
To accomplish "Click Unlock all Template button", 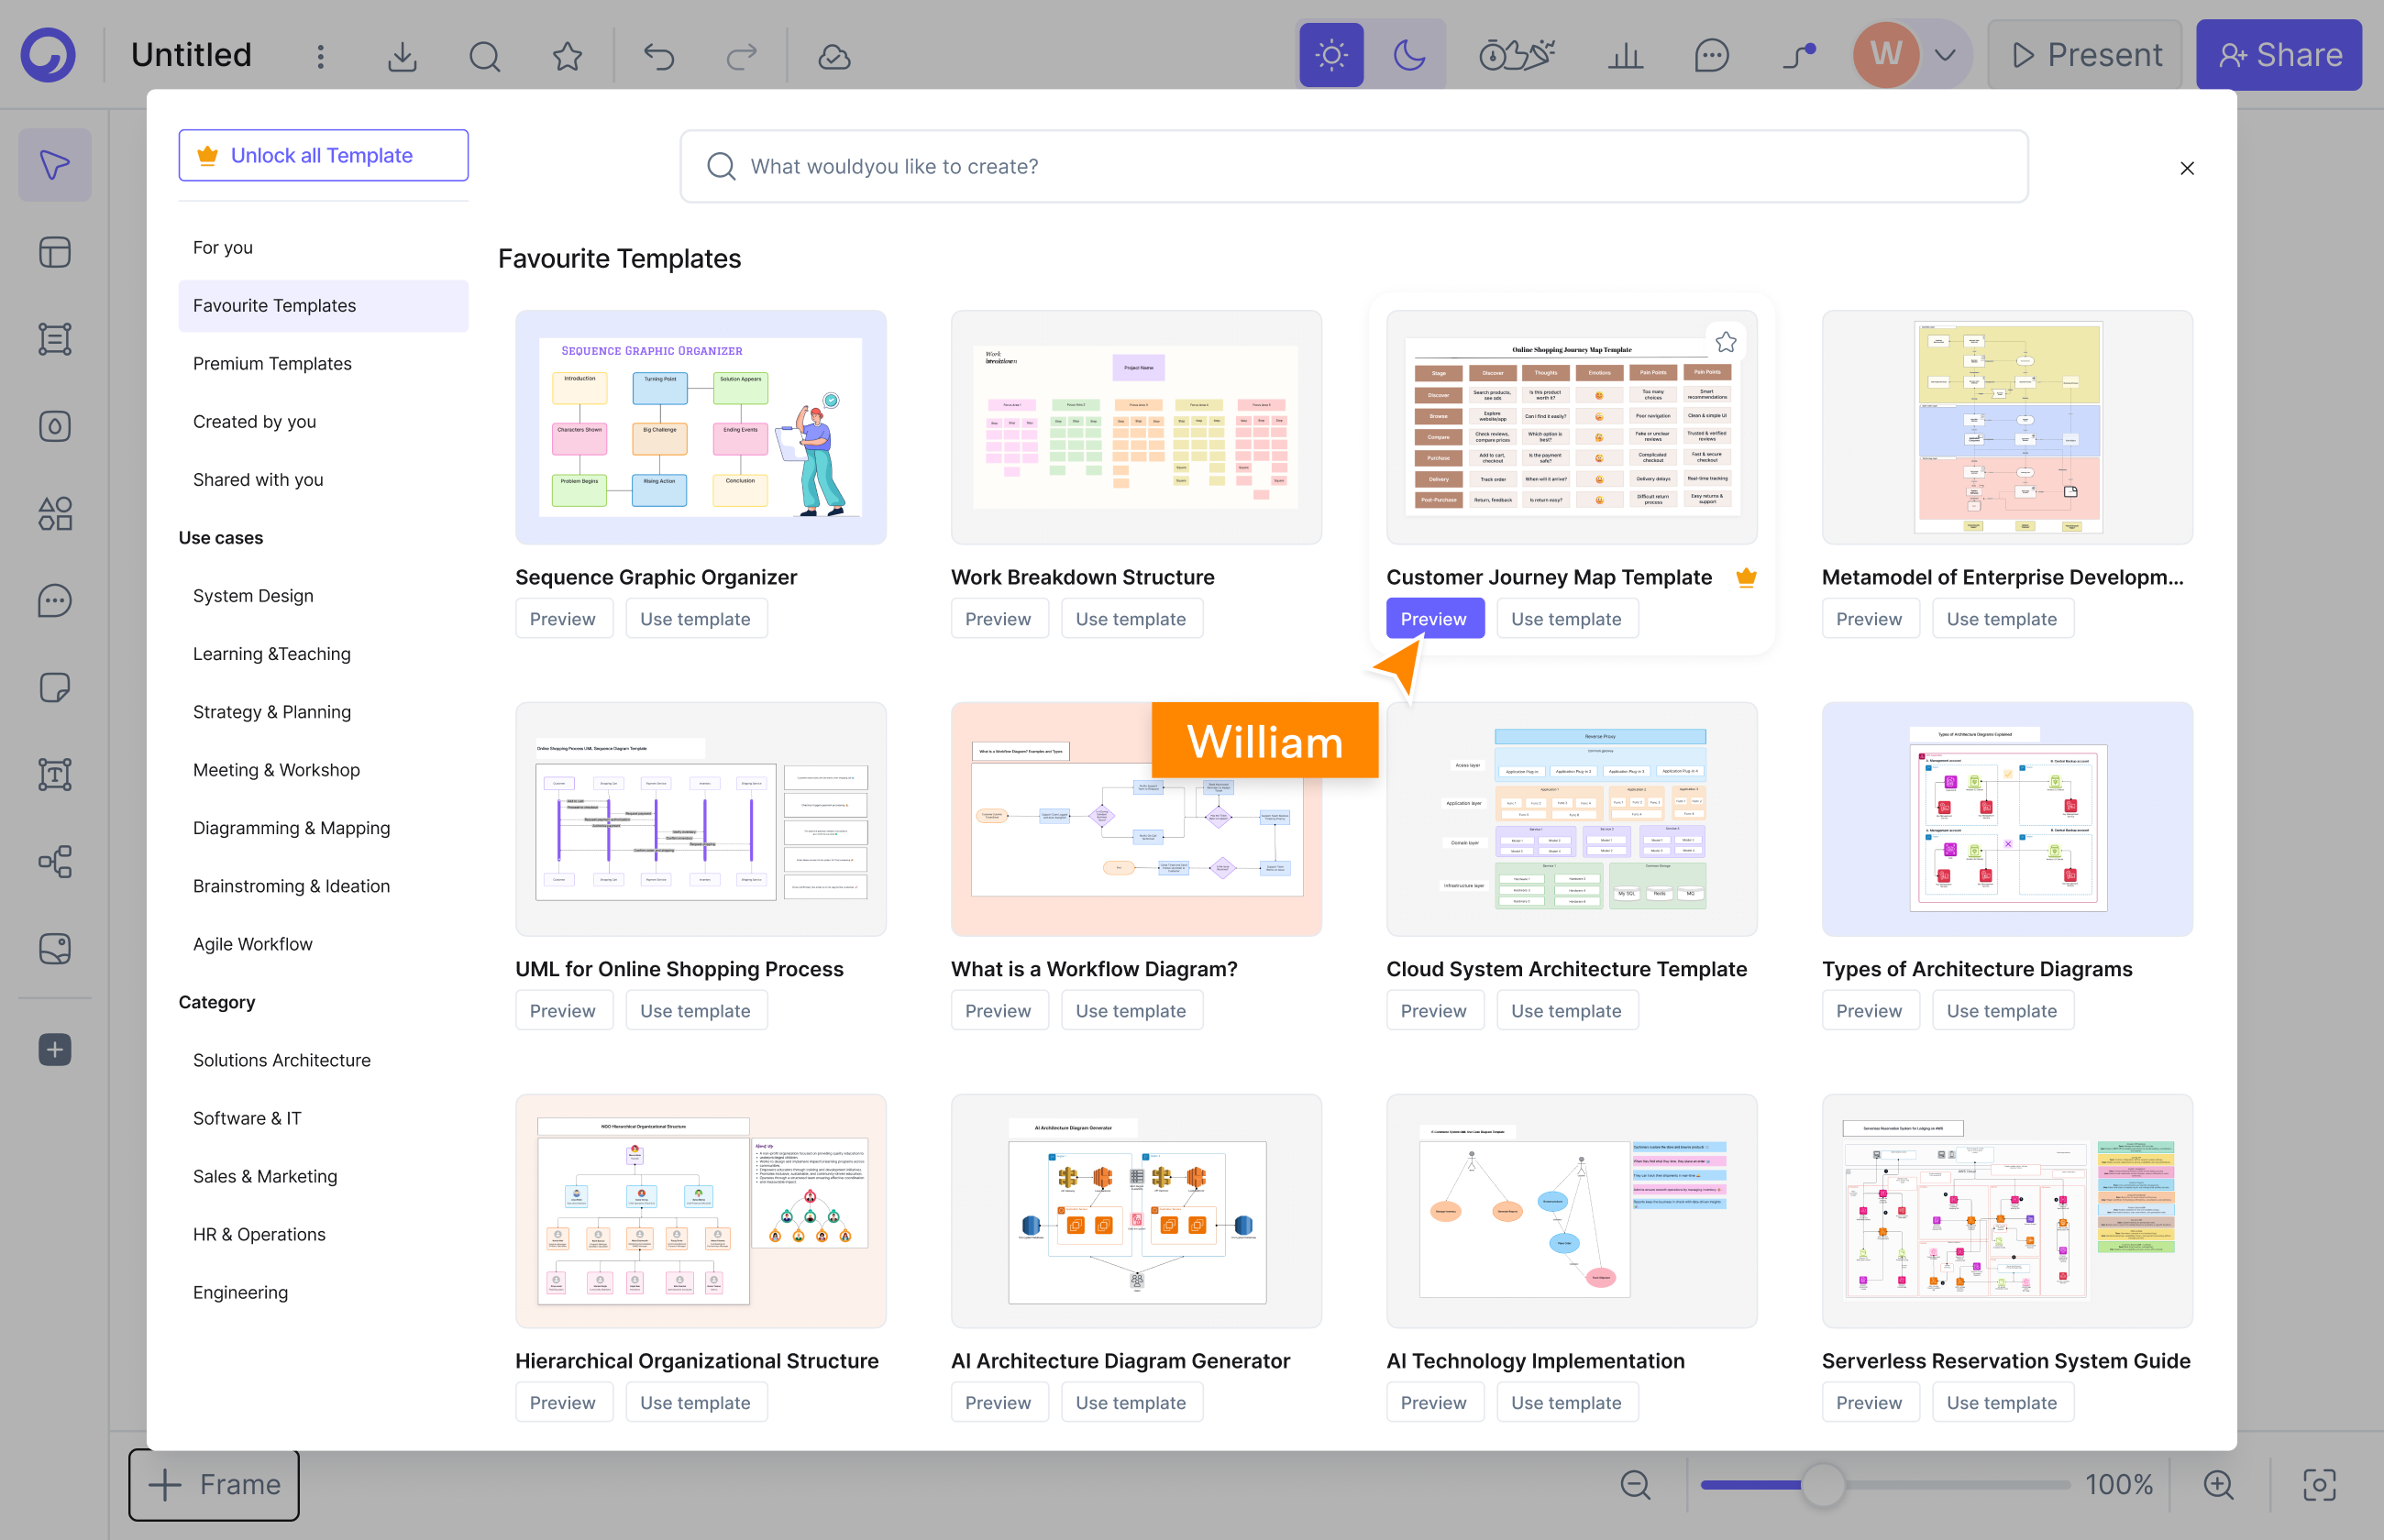I will 323,155.
